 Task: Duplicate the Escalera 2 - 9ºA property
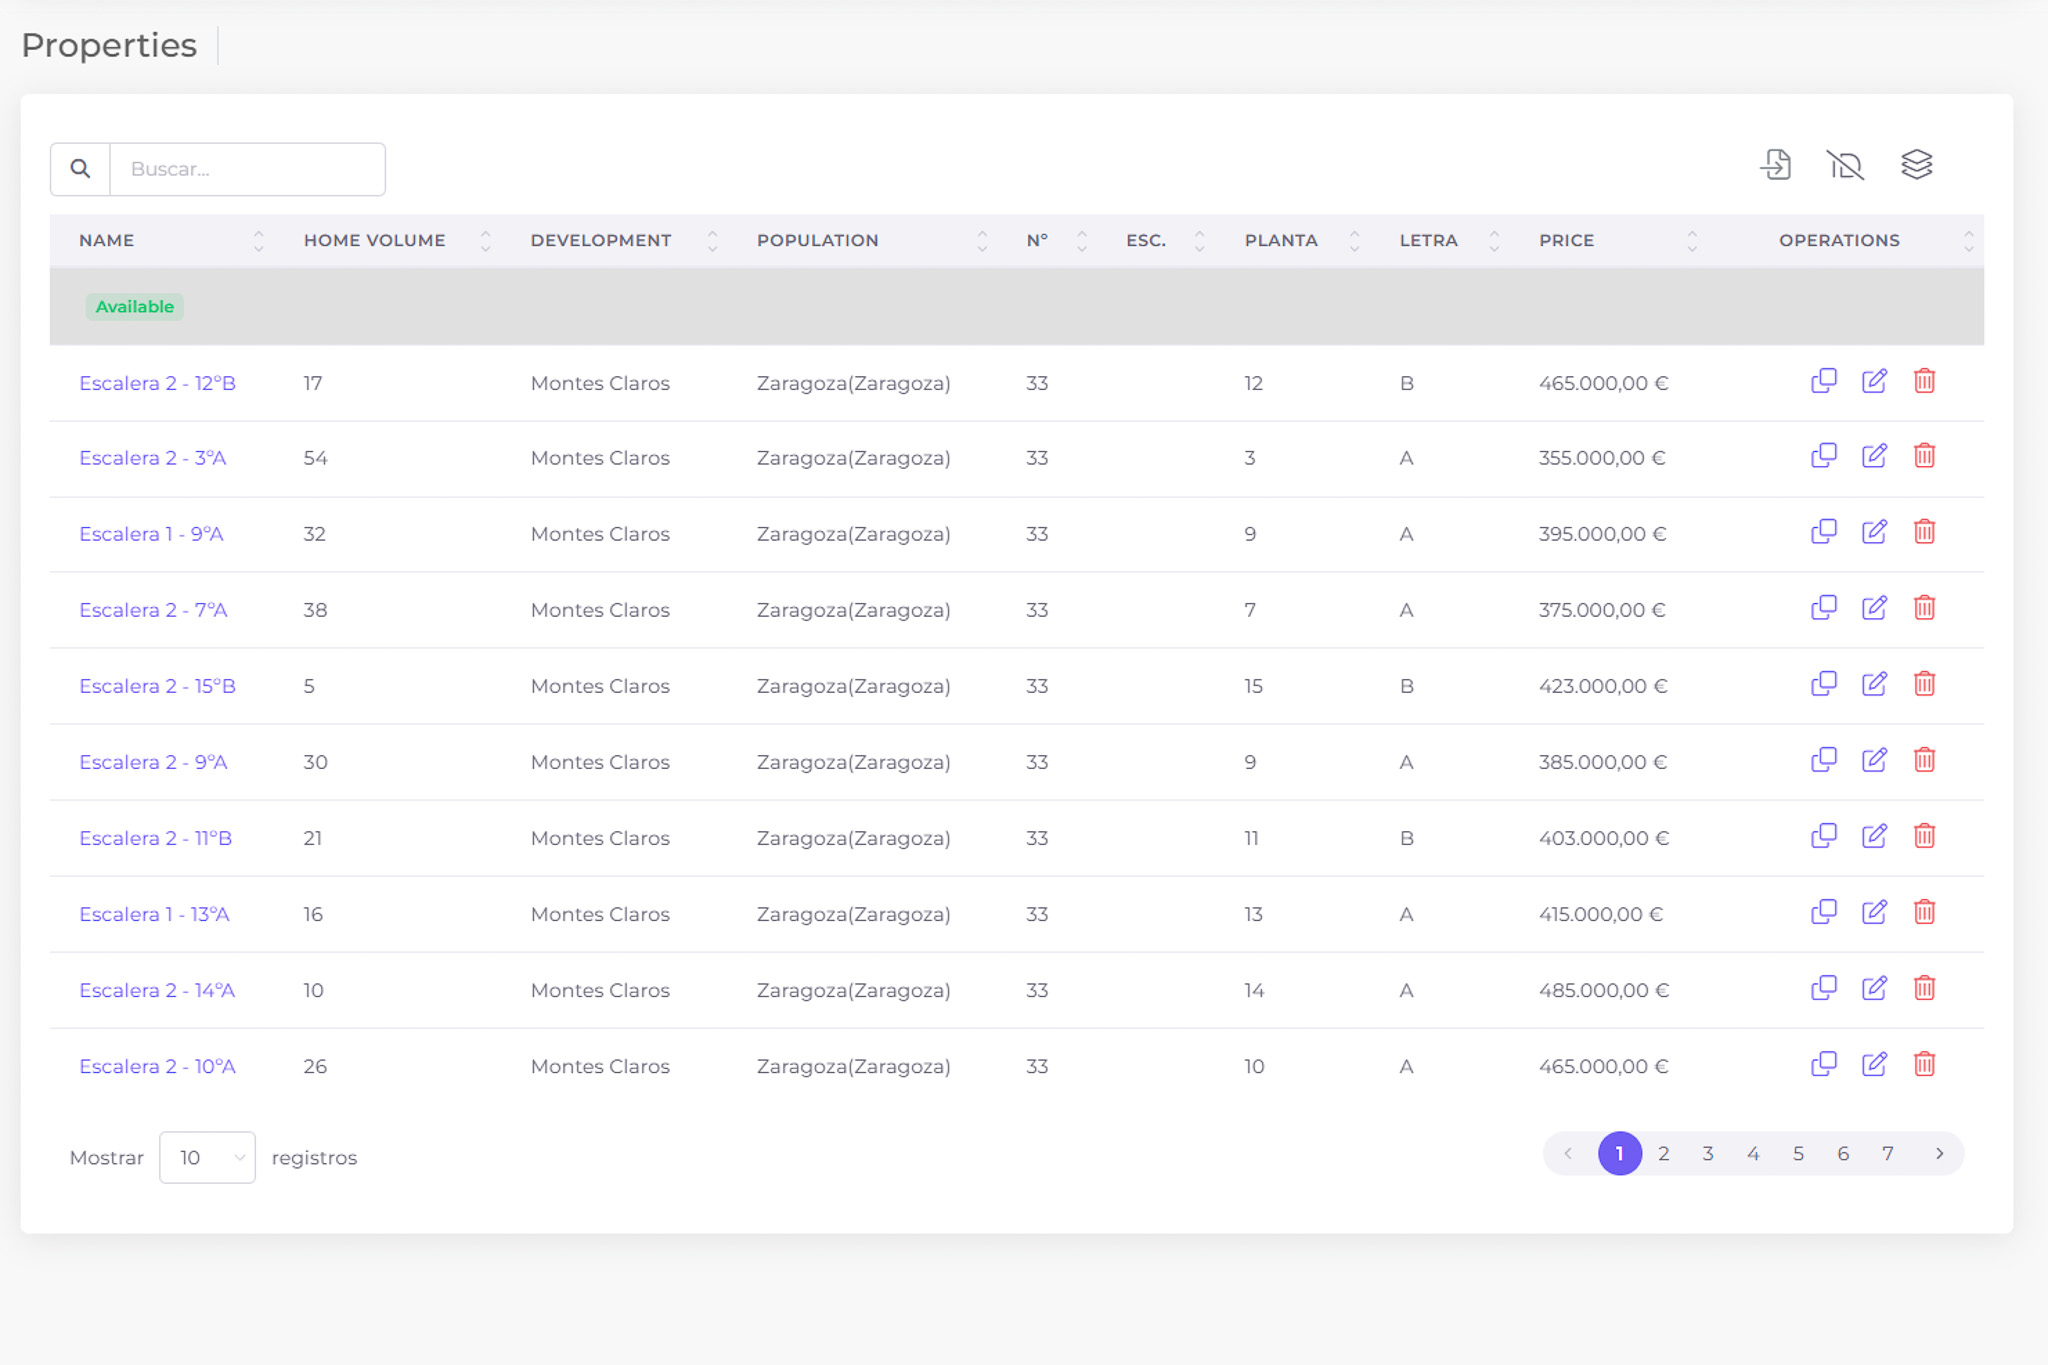click(1824, 760)
